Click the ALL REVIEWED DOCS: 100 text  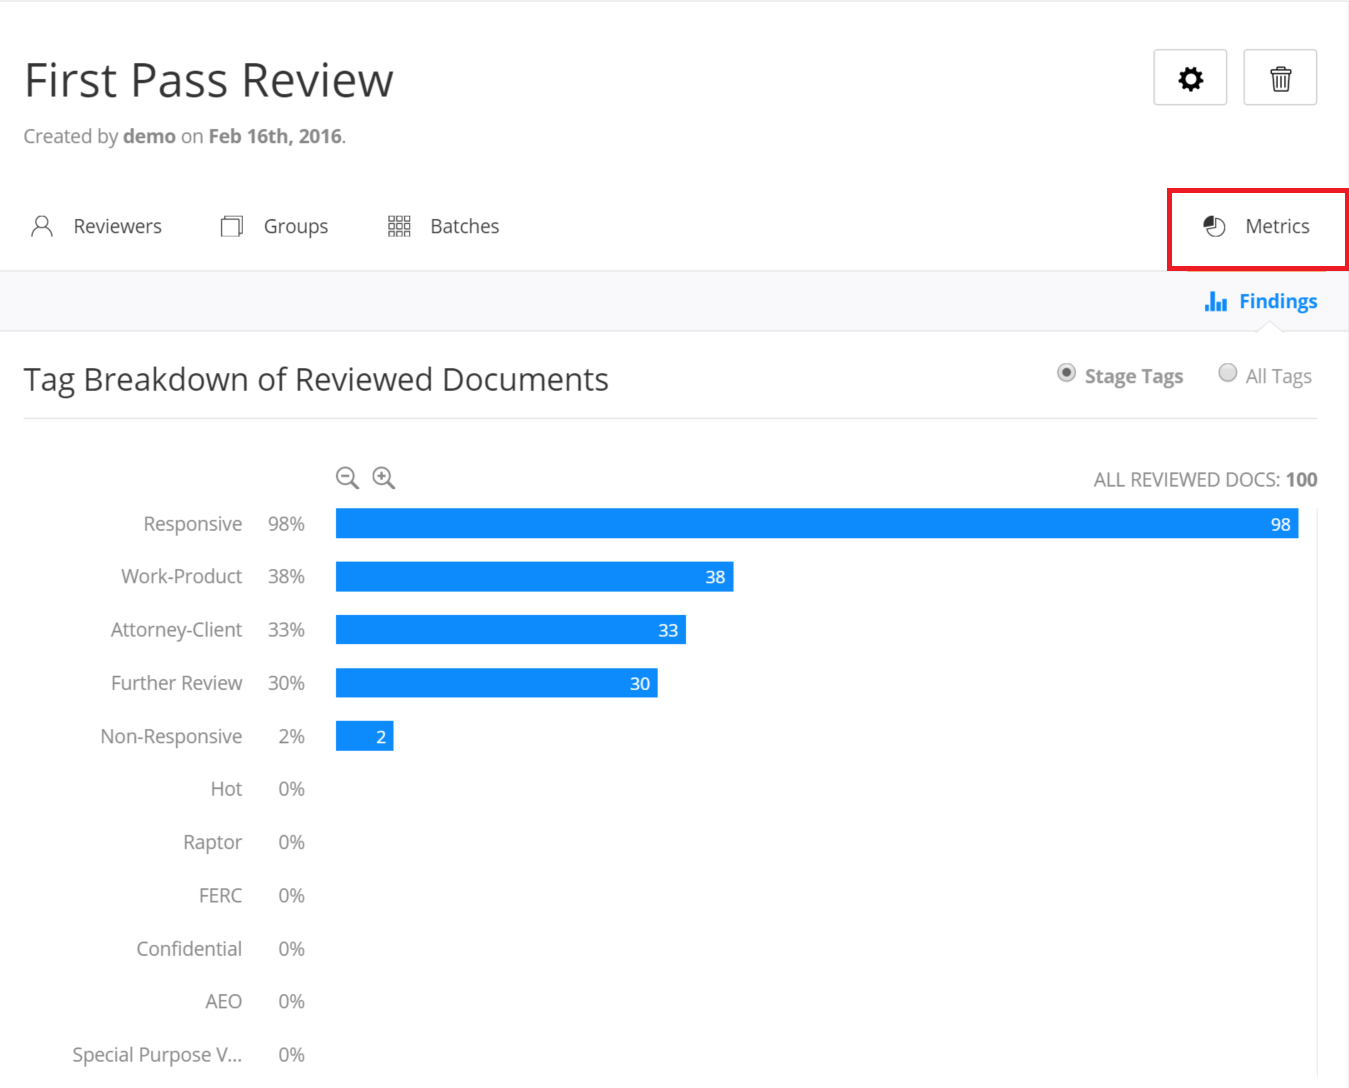pos(1205,479)
